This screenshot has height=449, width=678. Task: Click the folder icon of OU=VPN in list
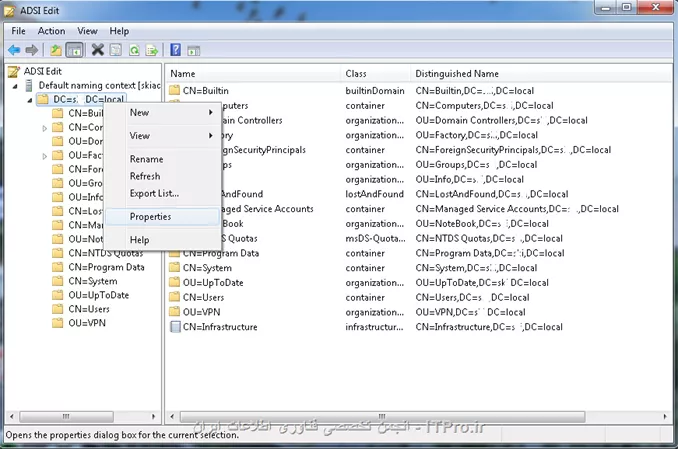[174, 312]
